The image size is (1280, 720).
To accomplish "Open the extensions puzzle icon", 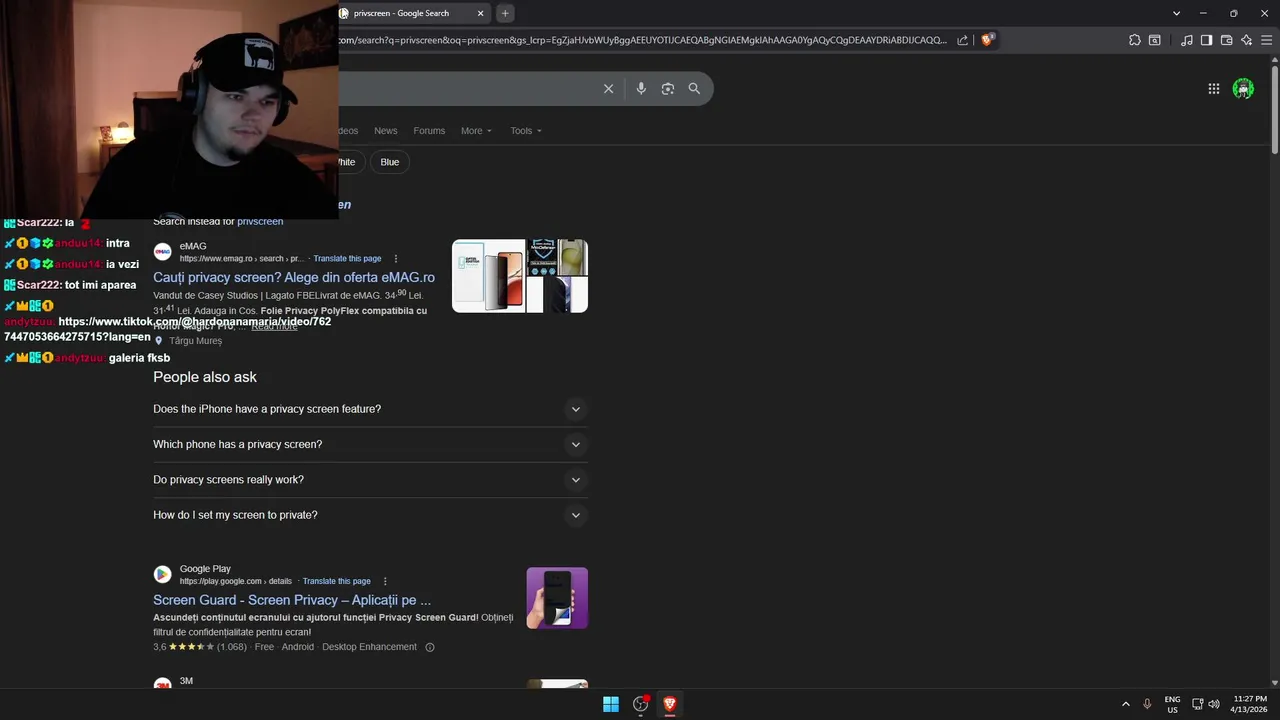I will point(1134,40).
